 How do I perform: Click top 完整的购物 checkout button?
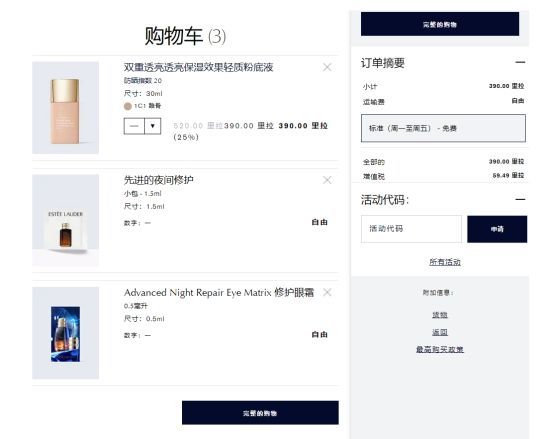coord(440,24)
